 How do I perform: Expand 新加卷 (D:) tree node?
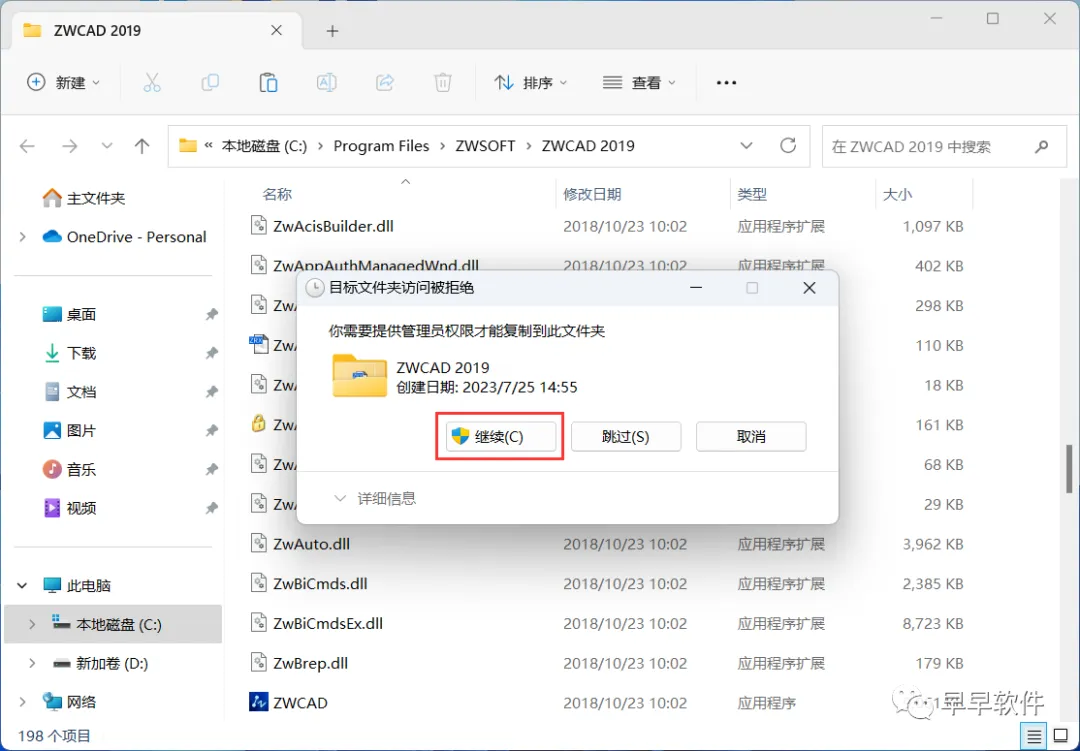tap(32, 663)
